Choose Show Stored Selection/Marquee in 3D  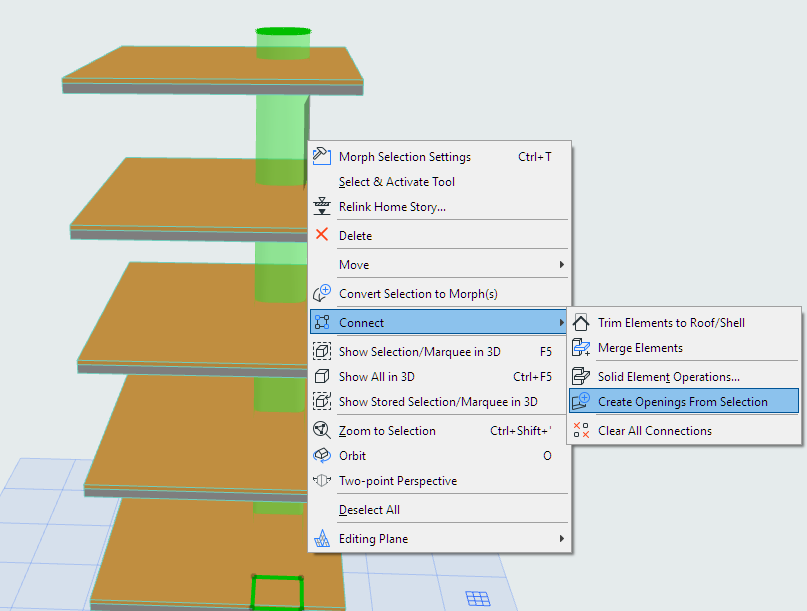pos(440,401)
